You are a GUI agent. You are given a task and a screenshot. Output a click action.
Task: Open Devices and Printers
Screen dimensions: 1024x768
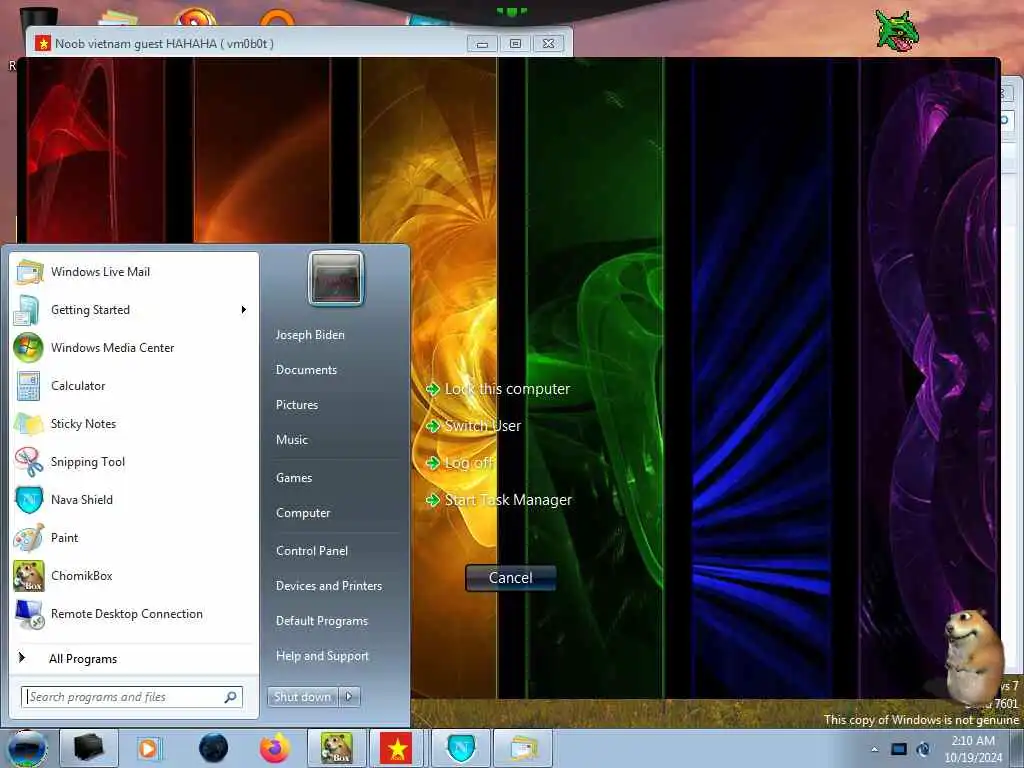pos(328,586)
